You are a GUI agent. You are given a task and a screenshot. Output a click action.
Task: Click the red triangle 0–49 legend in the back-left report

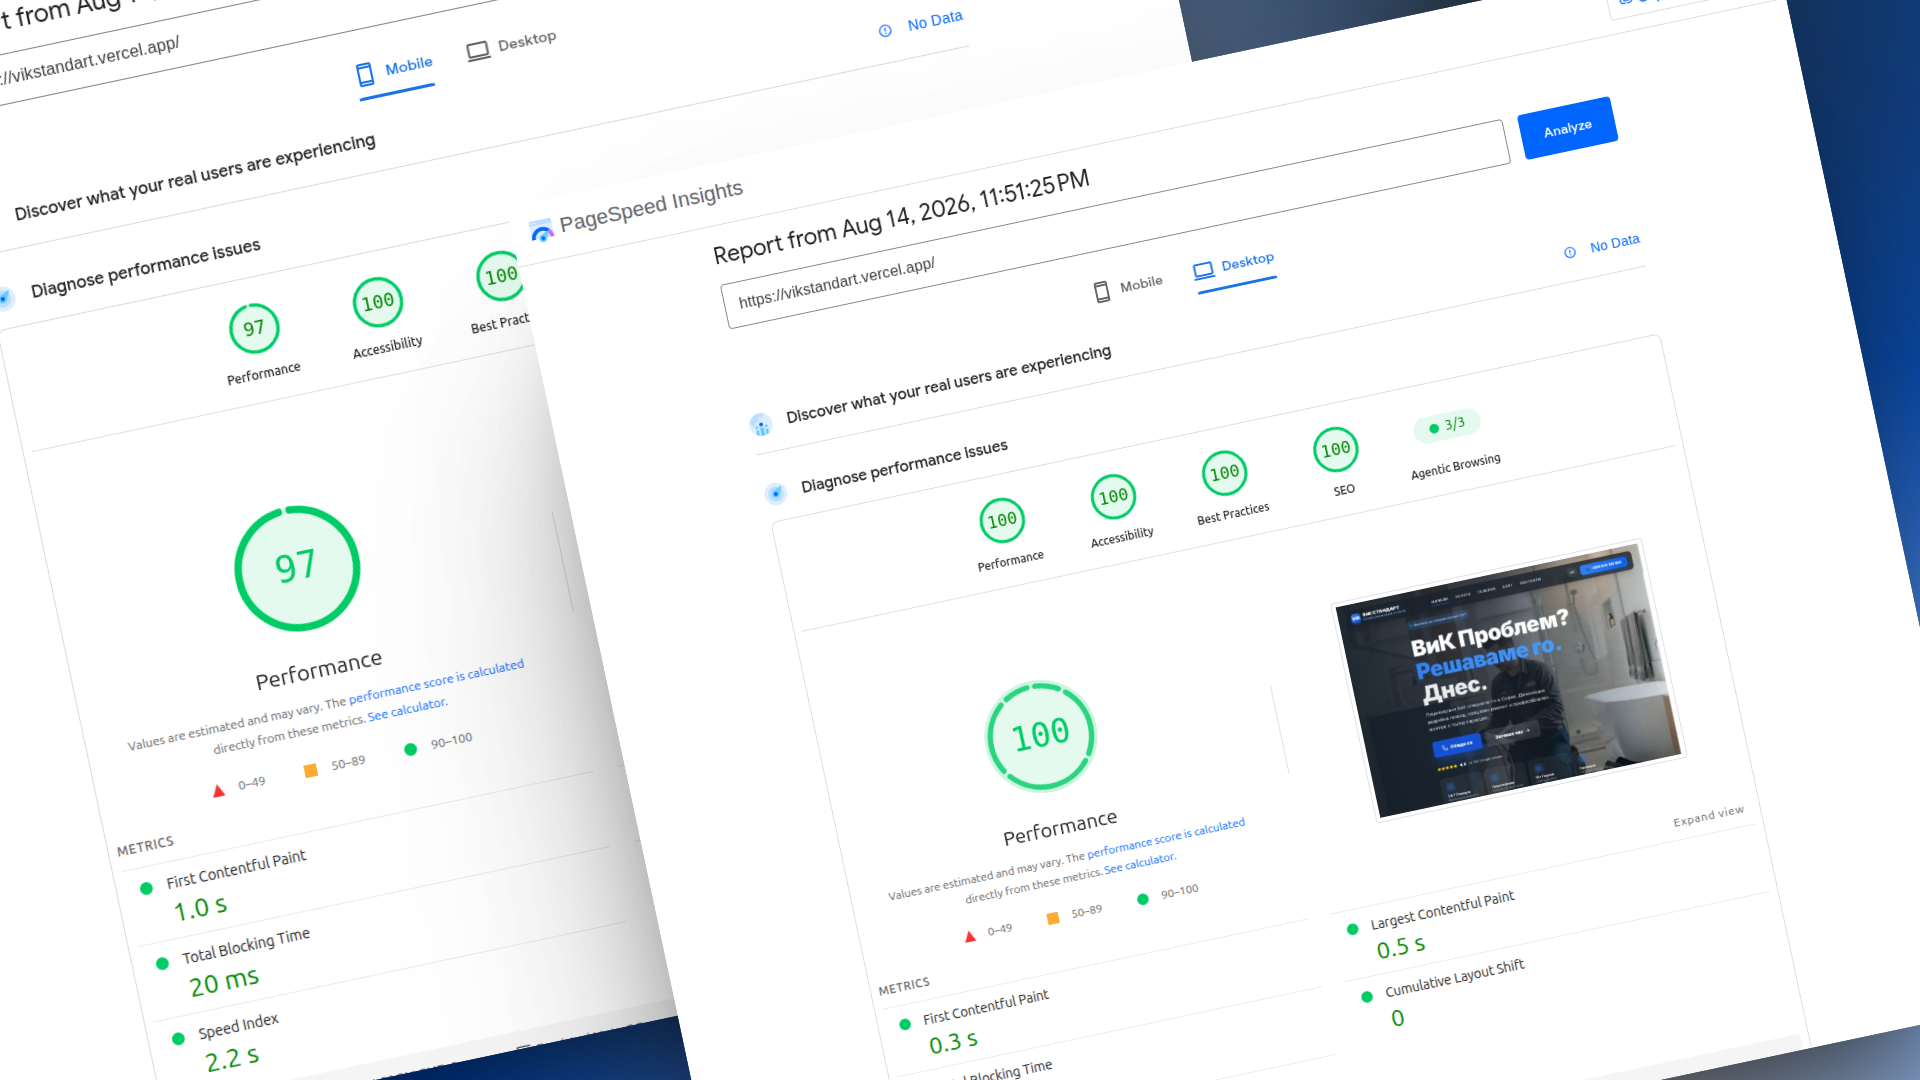pyautogui.click(x=239, y=786)
